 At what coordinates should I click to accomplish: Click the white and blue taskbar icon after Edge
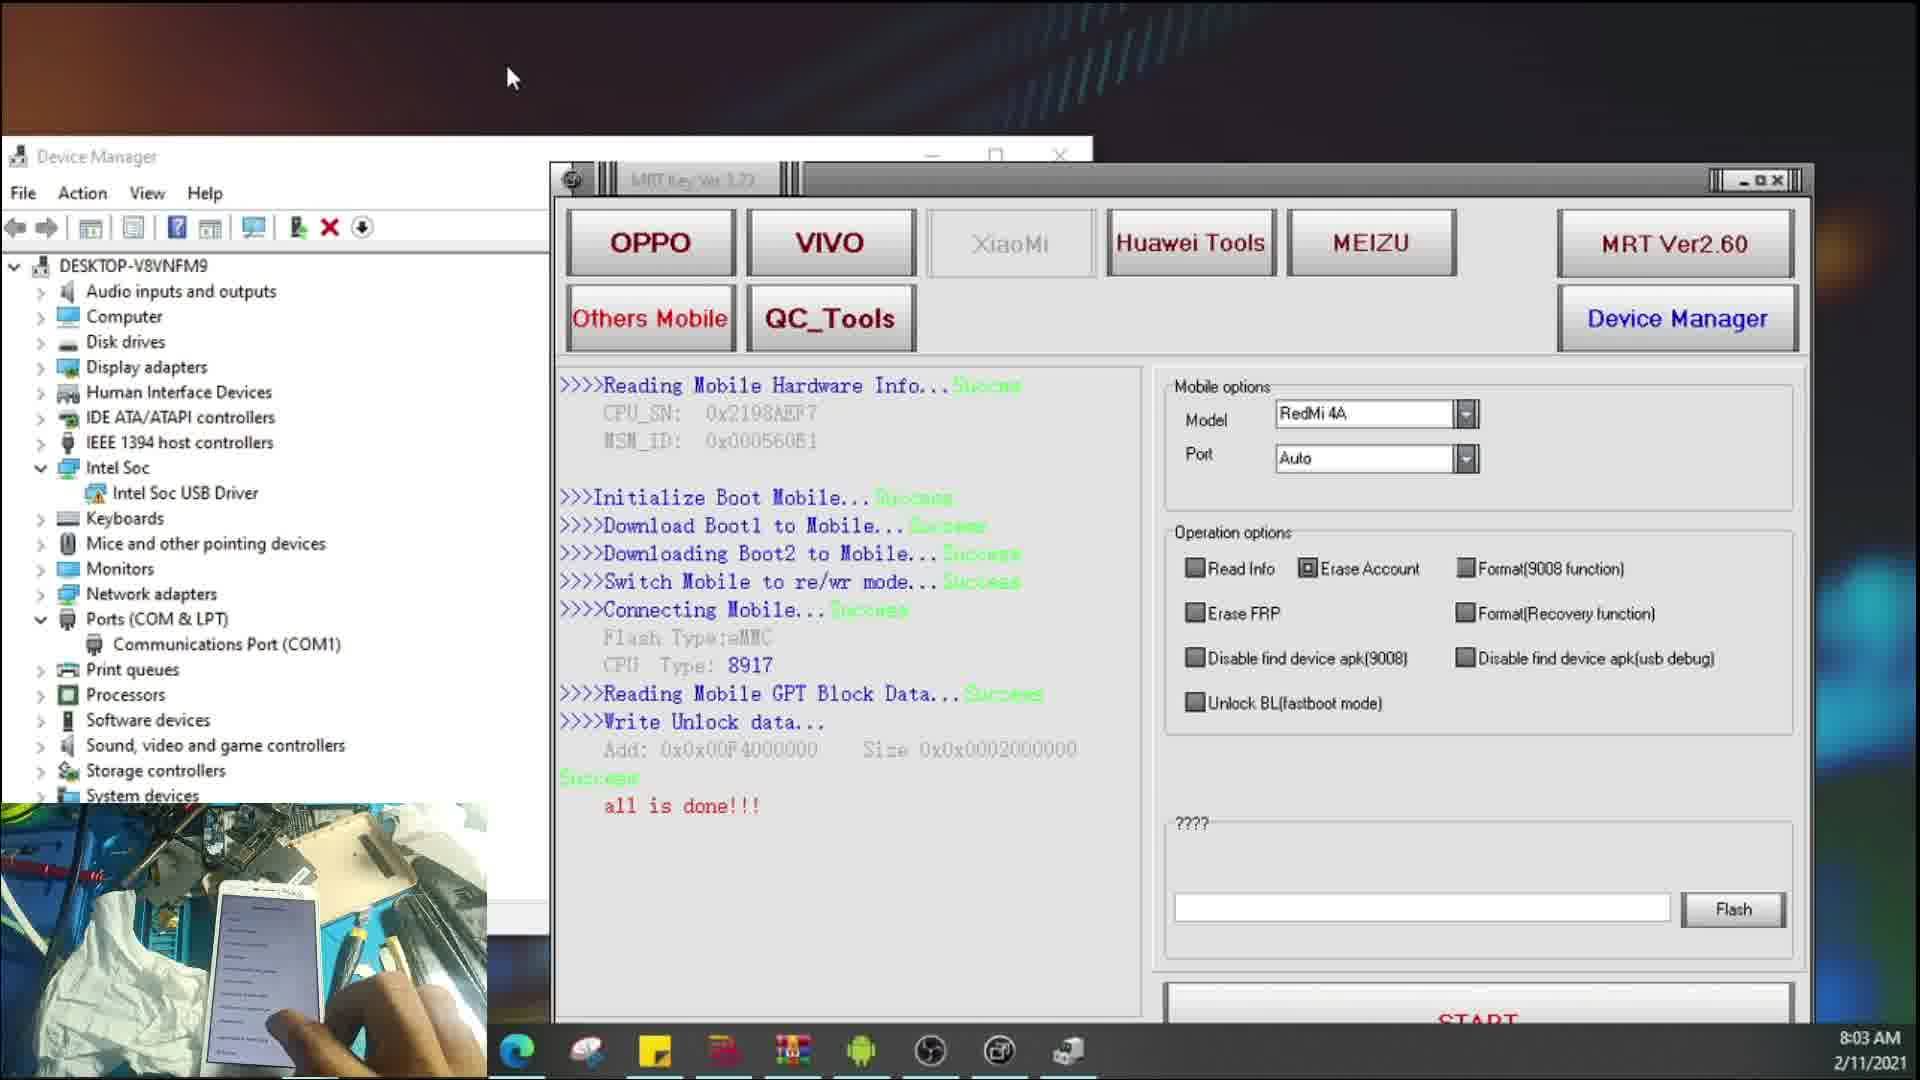pos(586,1050)
